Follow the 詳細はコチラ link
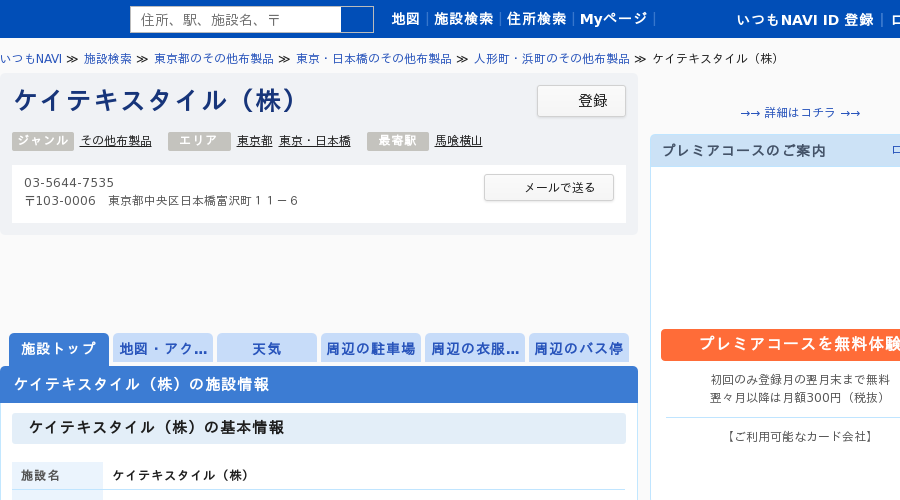The image size is (900, 500). (800, 113)
